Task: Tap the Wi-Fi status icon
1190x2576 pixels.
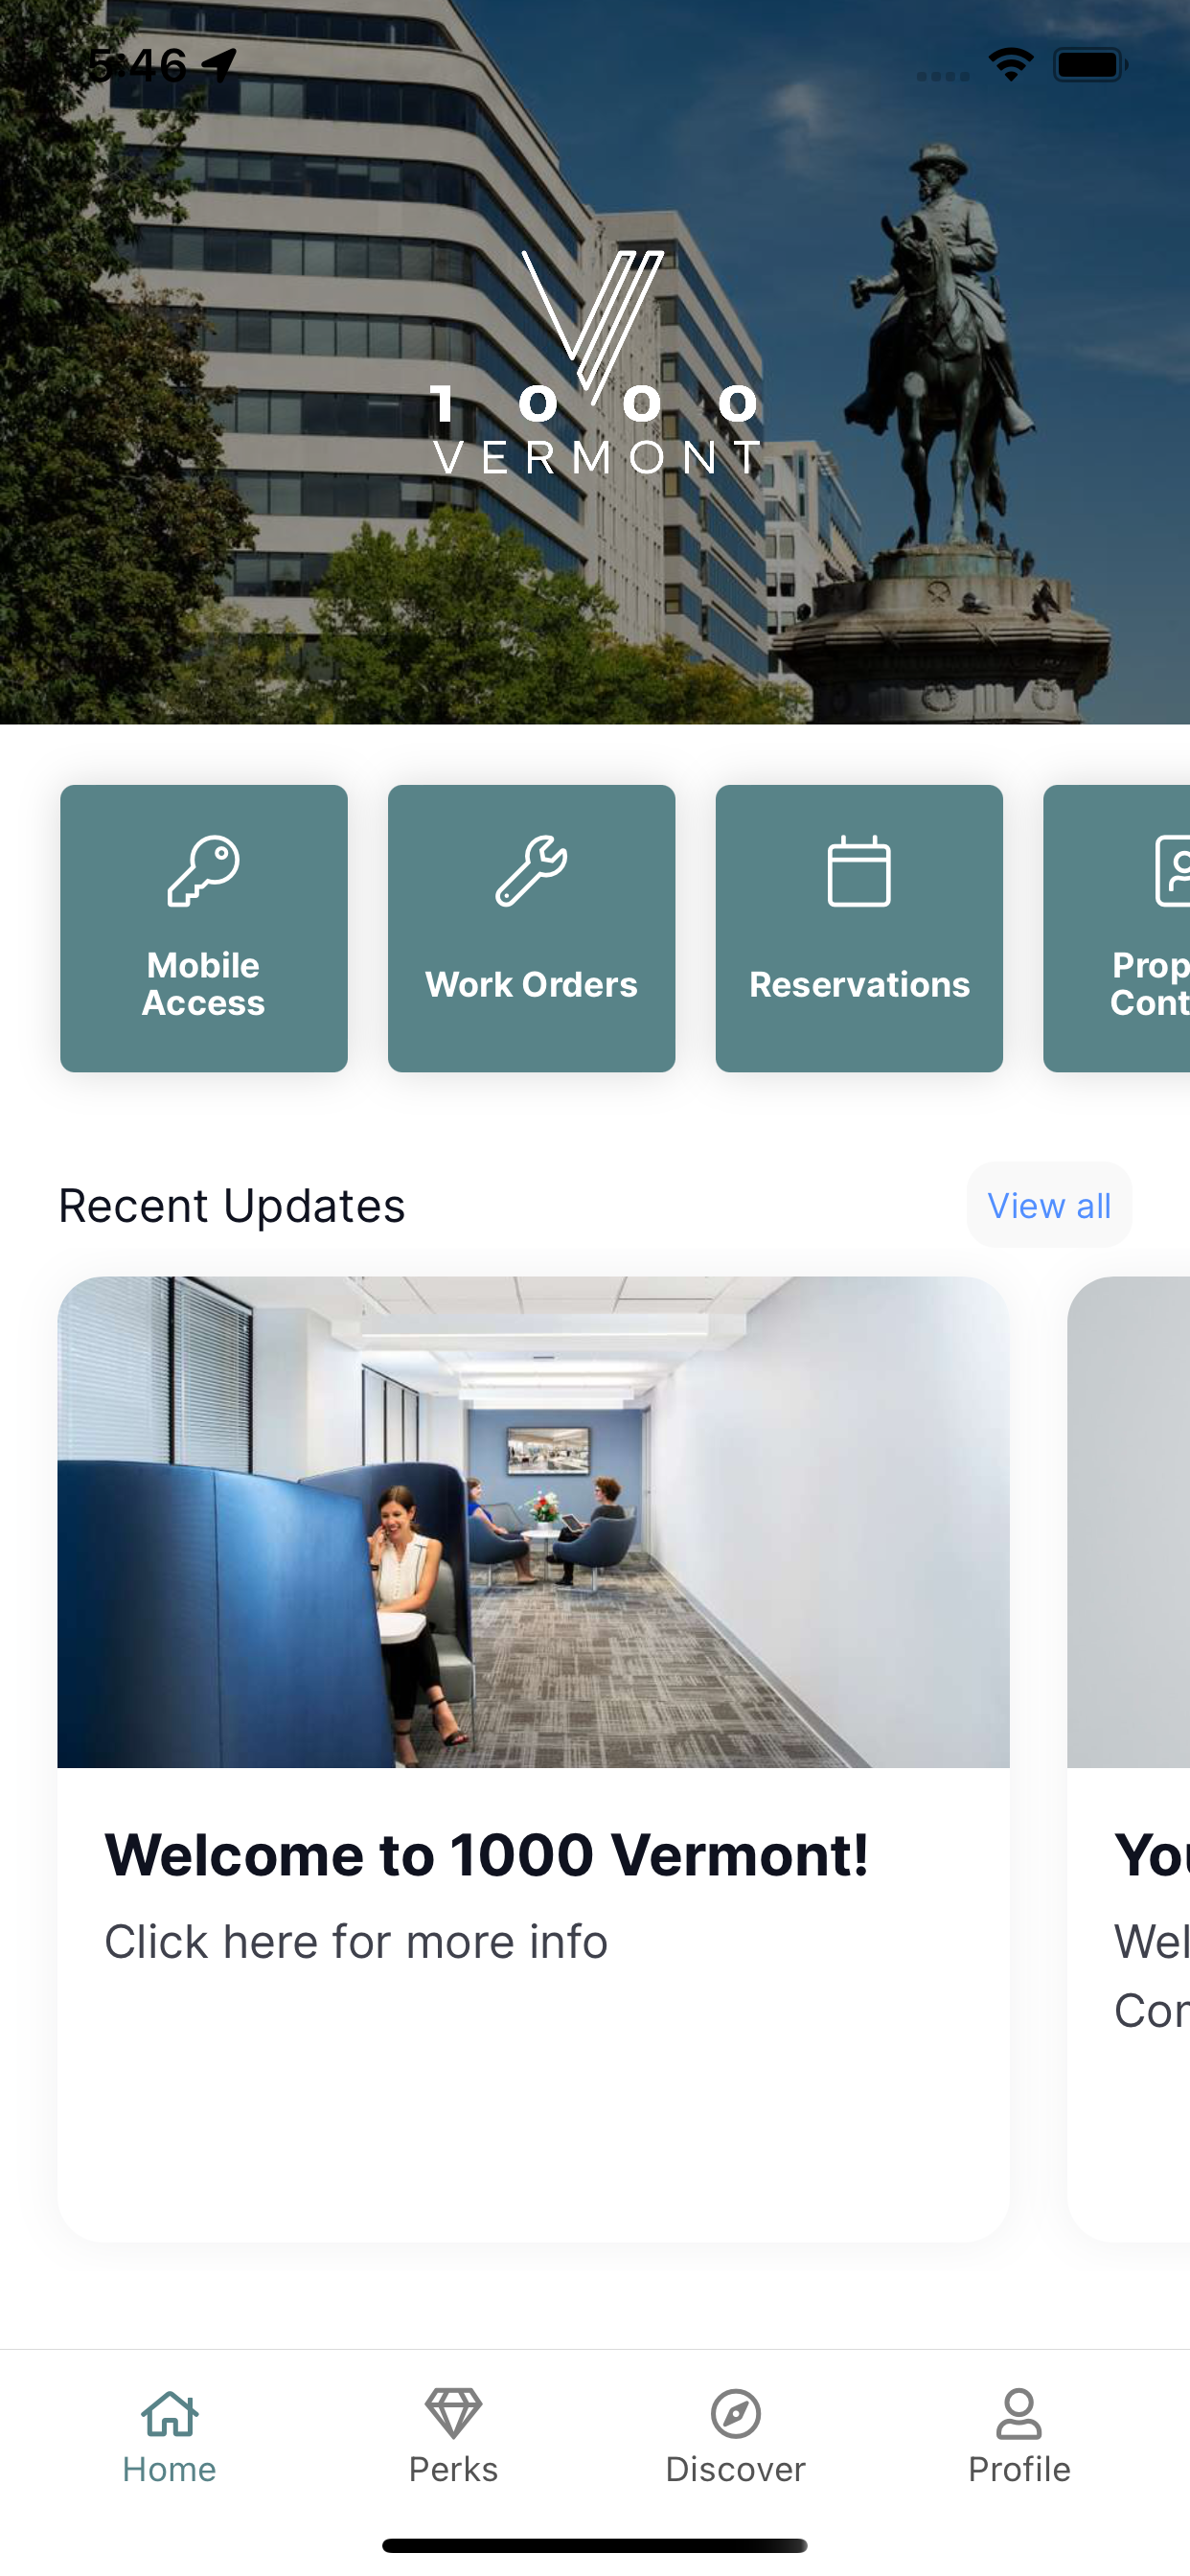Action: 1011,65
